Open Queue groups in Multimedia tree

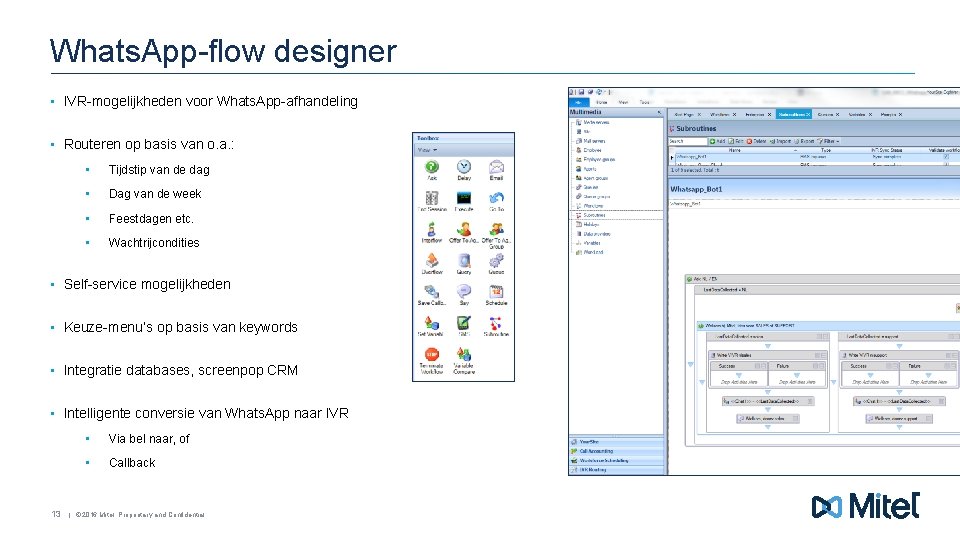click(593, 197)
